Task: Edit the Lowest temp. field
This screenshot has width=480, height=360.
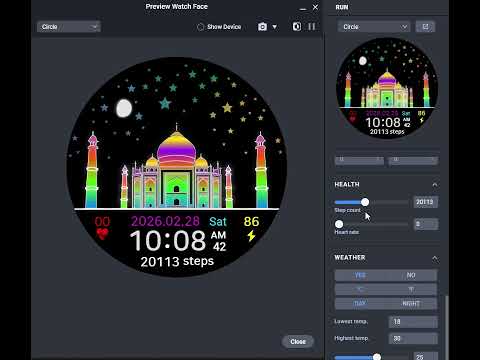Action: (413, 322)
